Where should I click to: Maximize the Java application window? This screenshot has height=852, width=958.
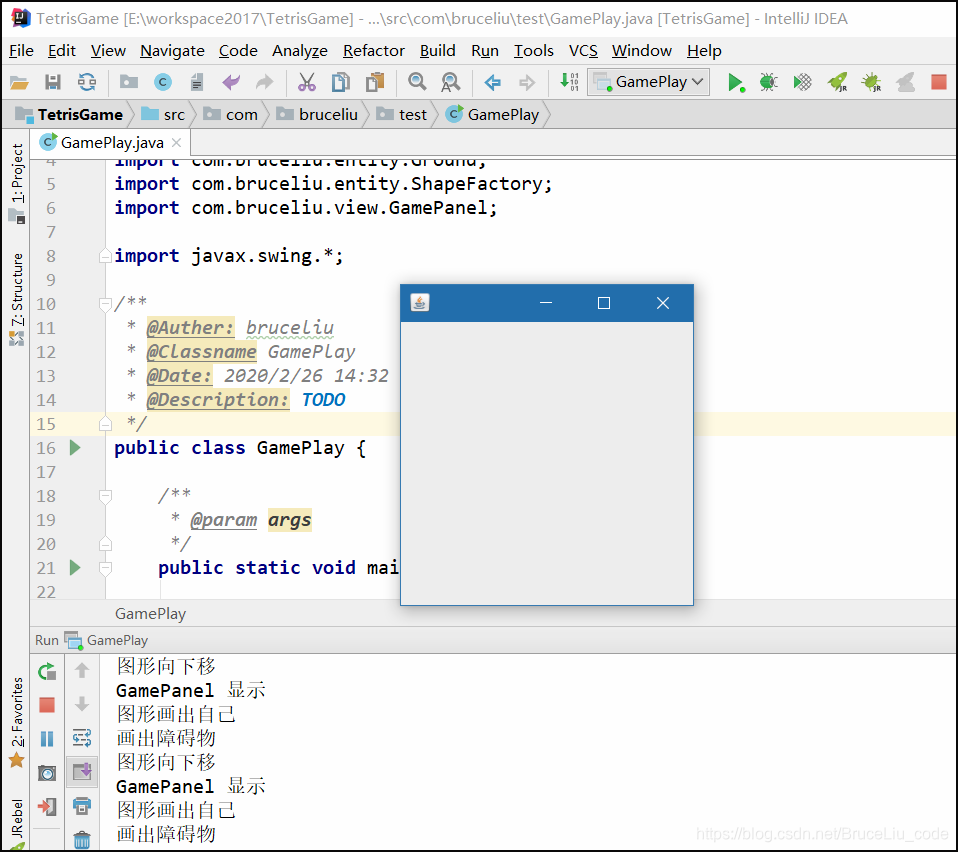[x=604, y=303]
